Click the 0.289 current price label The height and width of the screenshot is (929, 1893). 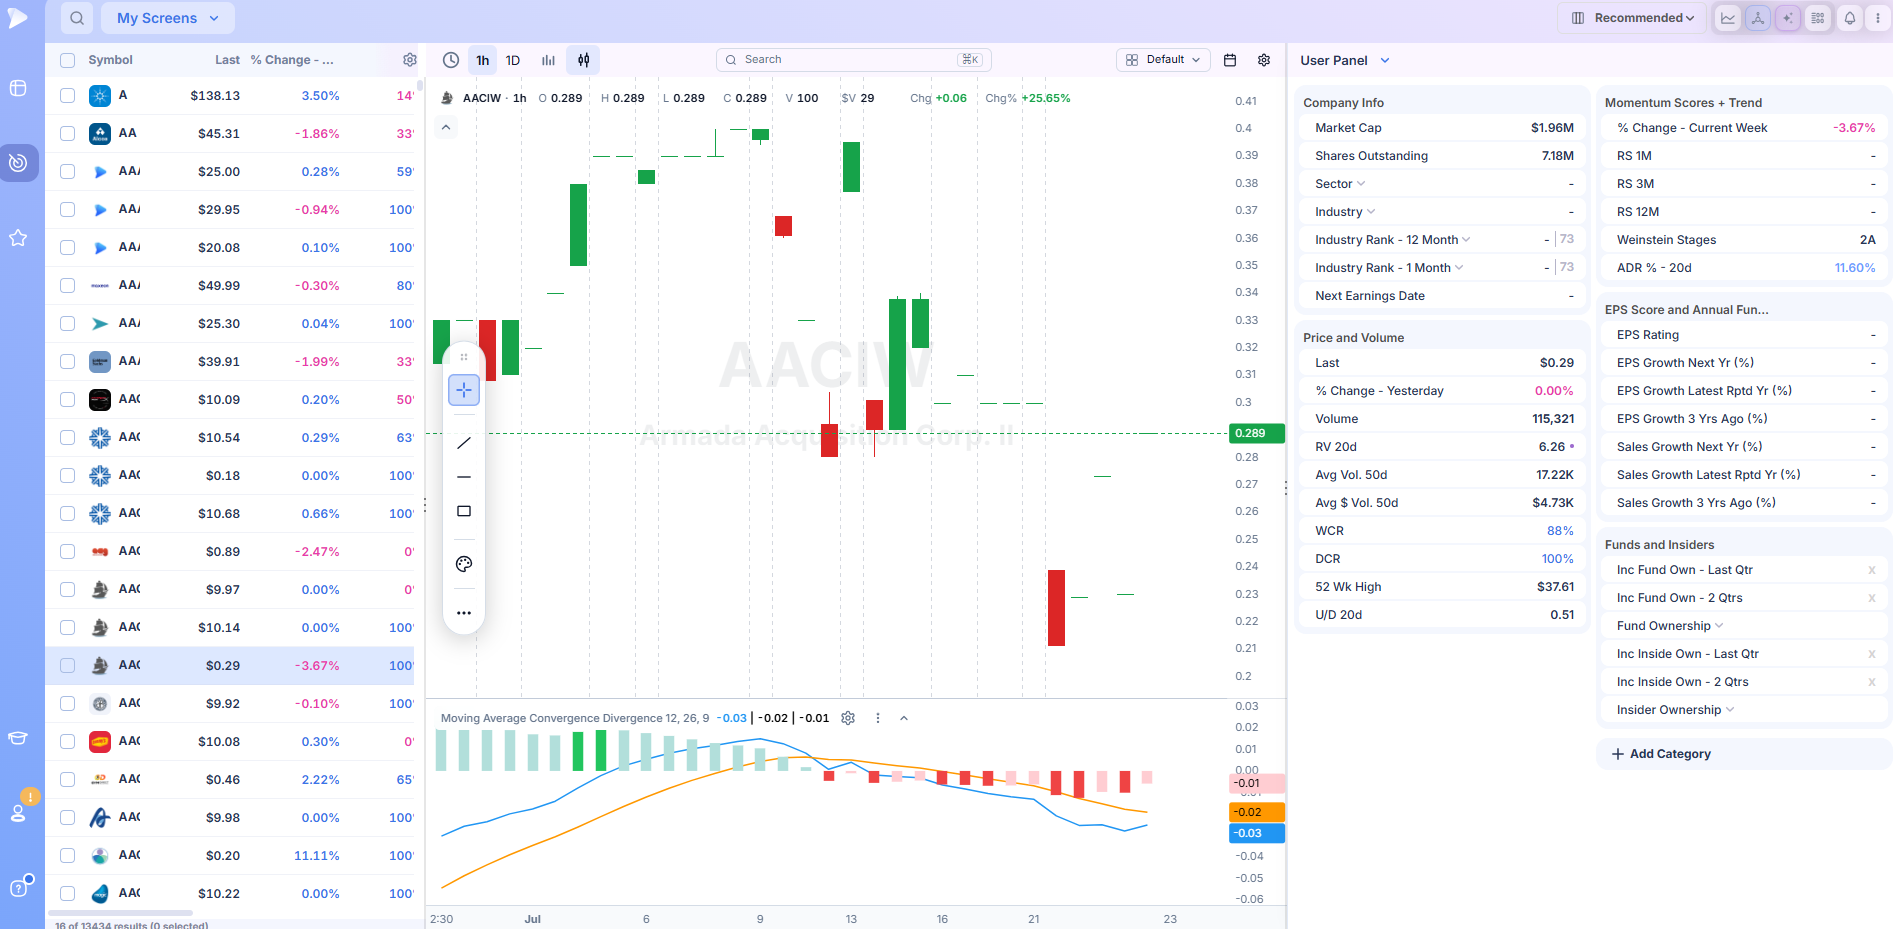[1256, 433]
